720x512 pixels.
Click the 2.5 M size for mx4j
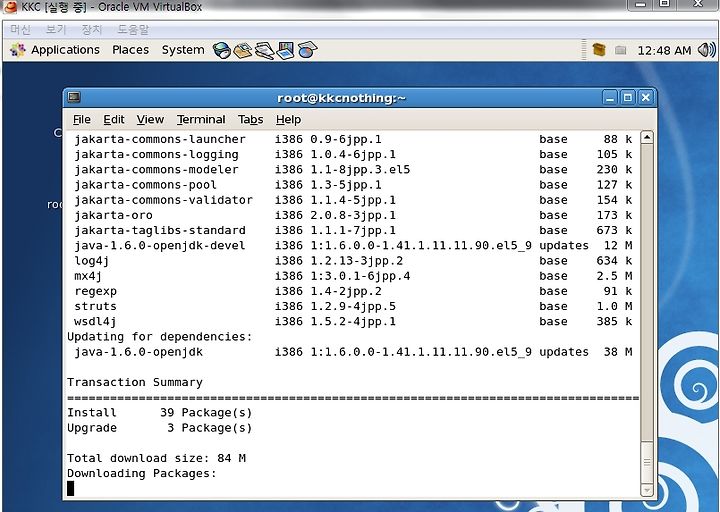point(614,276)
